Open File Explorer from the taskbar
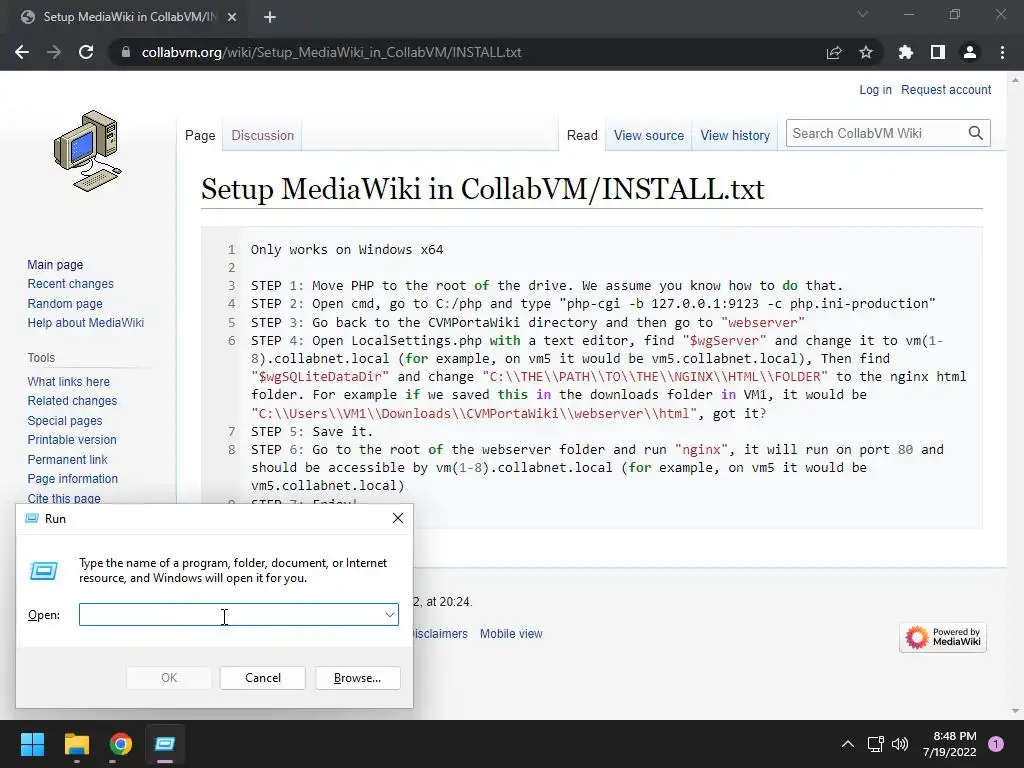 [x=76, y=744]
